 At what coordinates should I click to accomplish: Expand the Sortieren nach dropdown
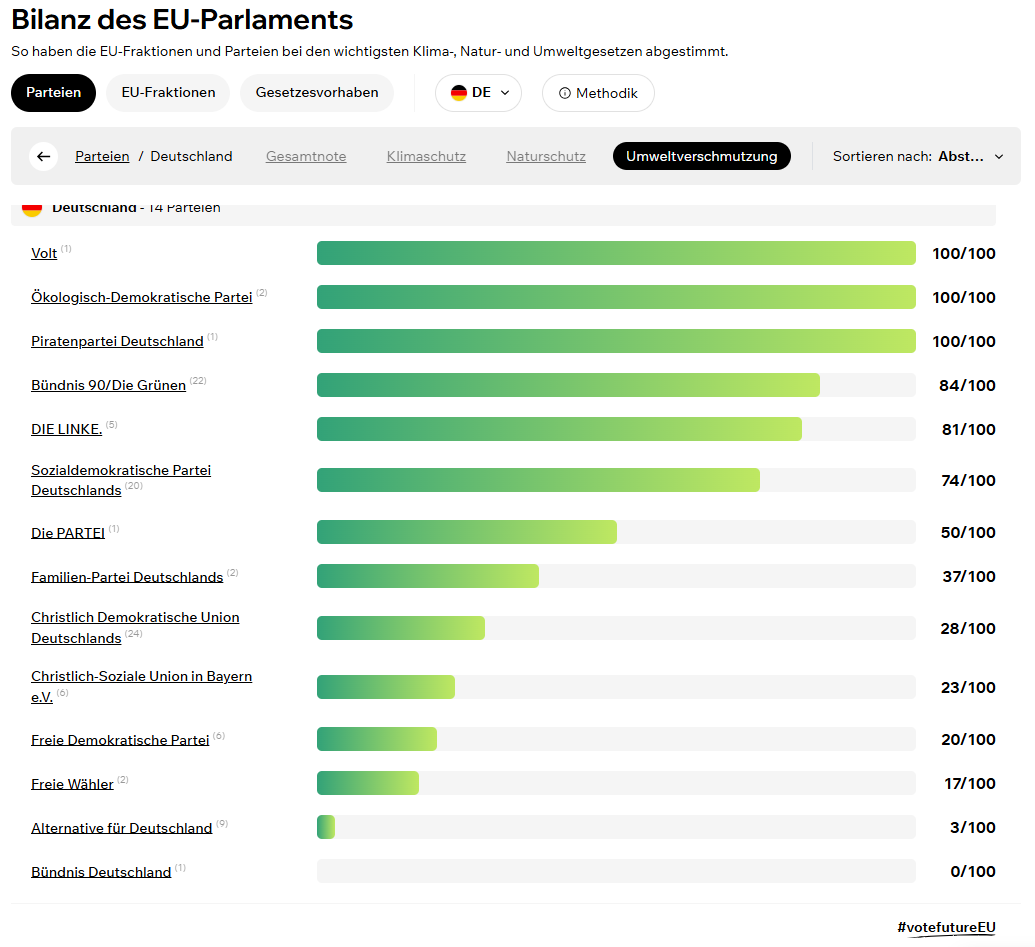(918, 156)
